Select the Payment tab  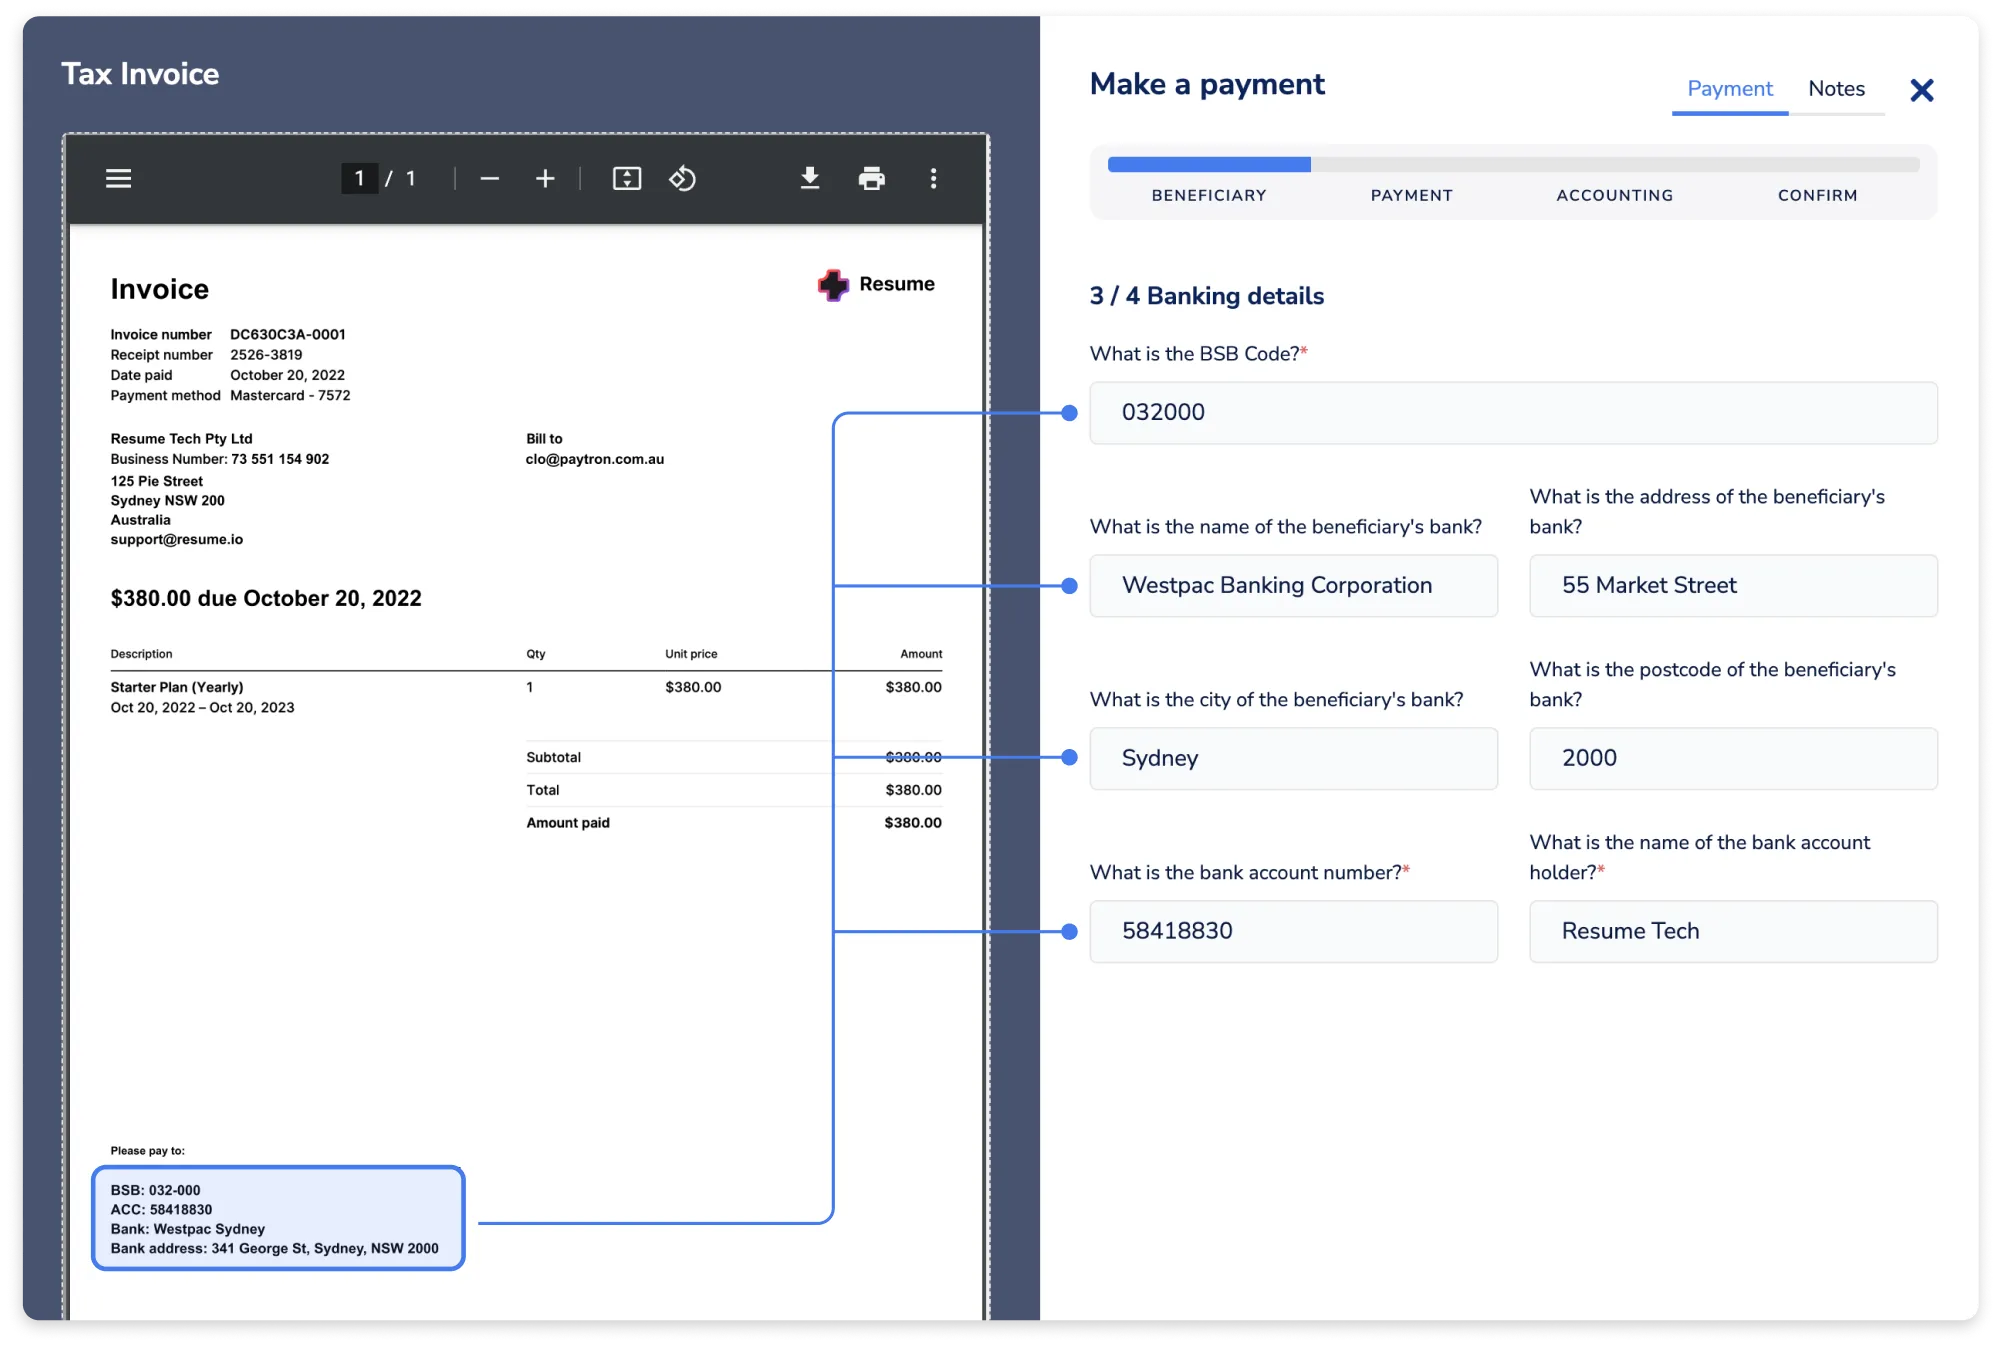click(1729, 89)
